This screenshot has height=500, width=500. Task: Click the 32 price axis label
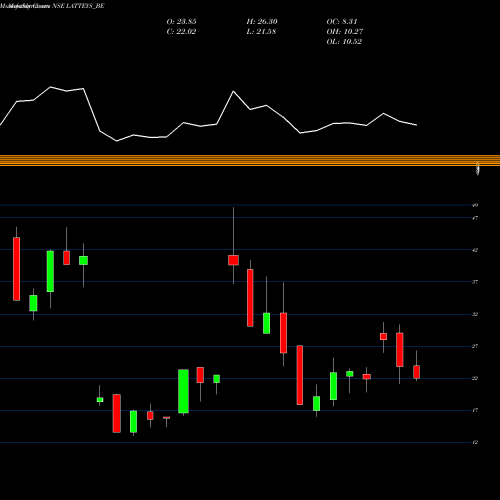(x=475, y=314)
